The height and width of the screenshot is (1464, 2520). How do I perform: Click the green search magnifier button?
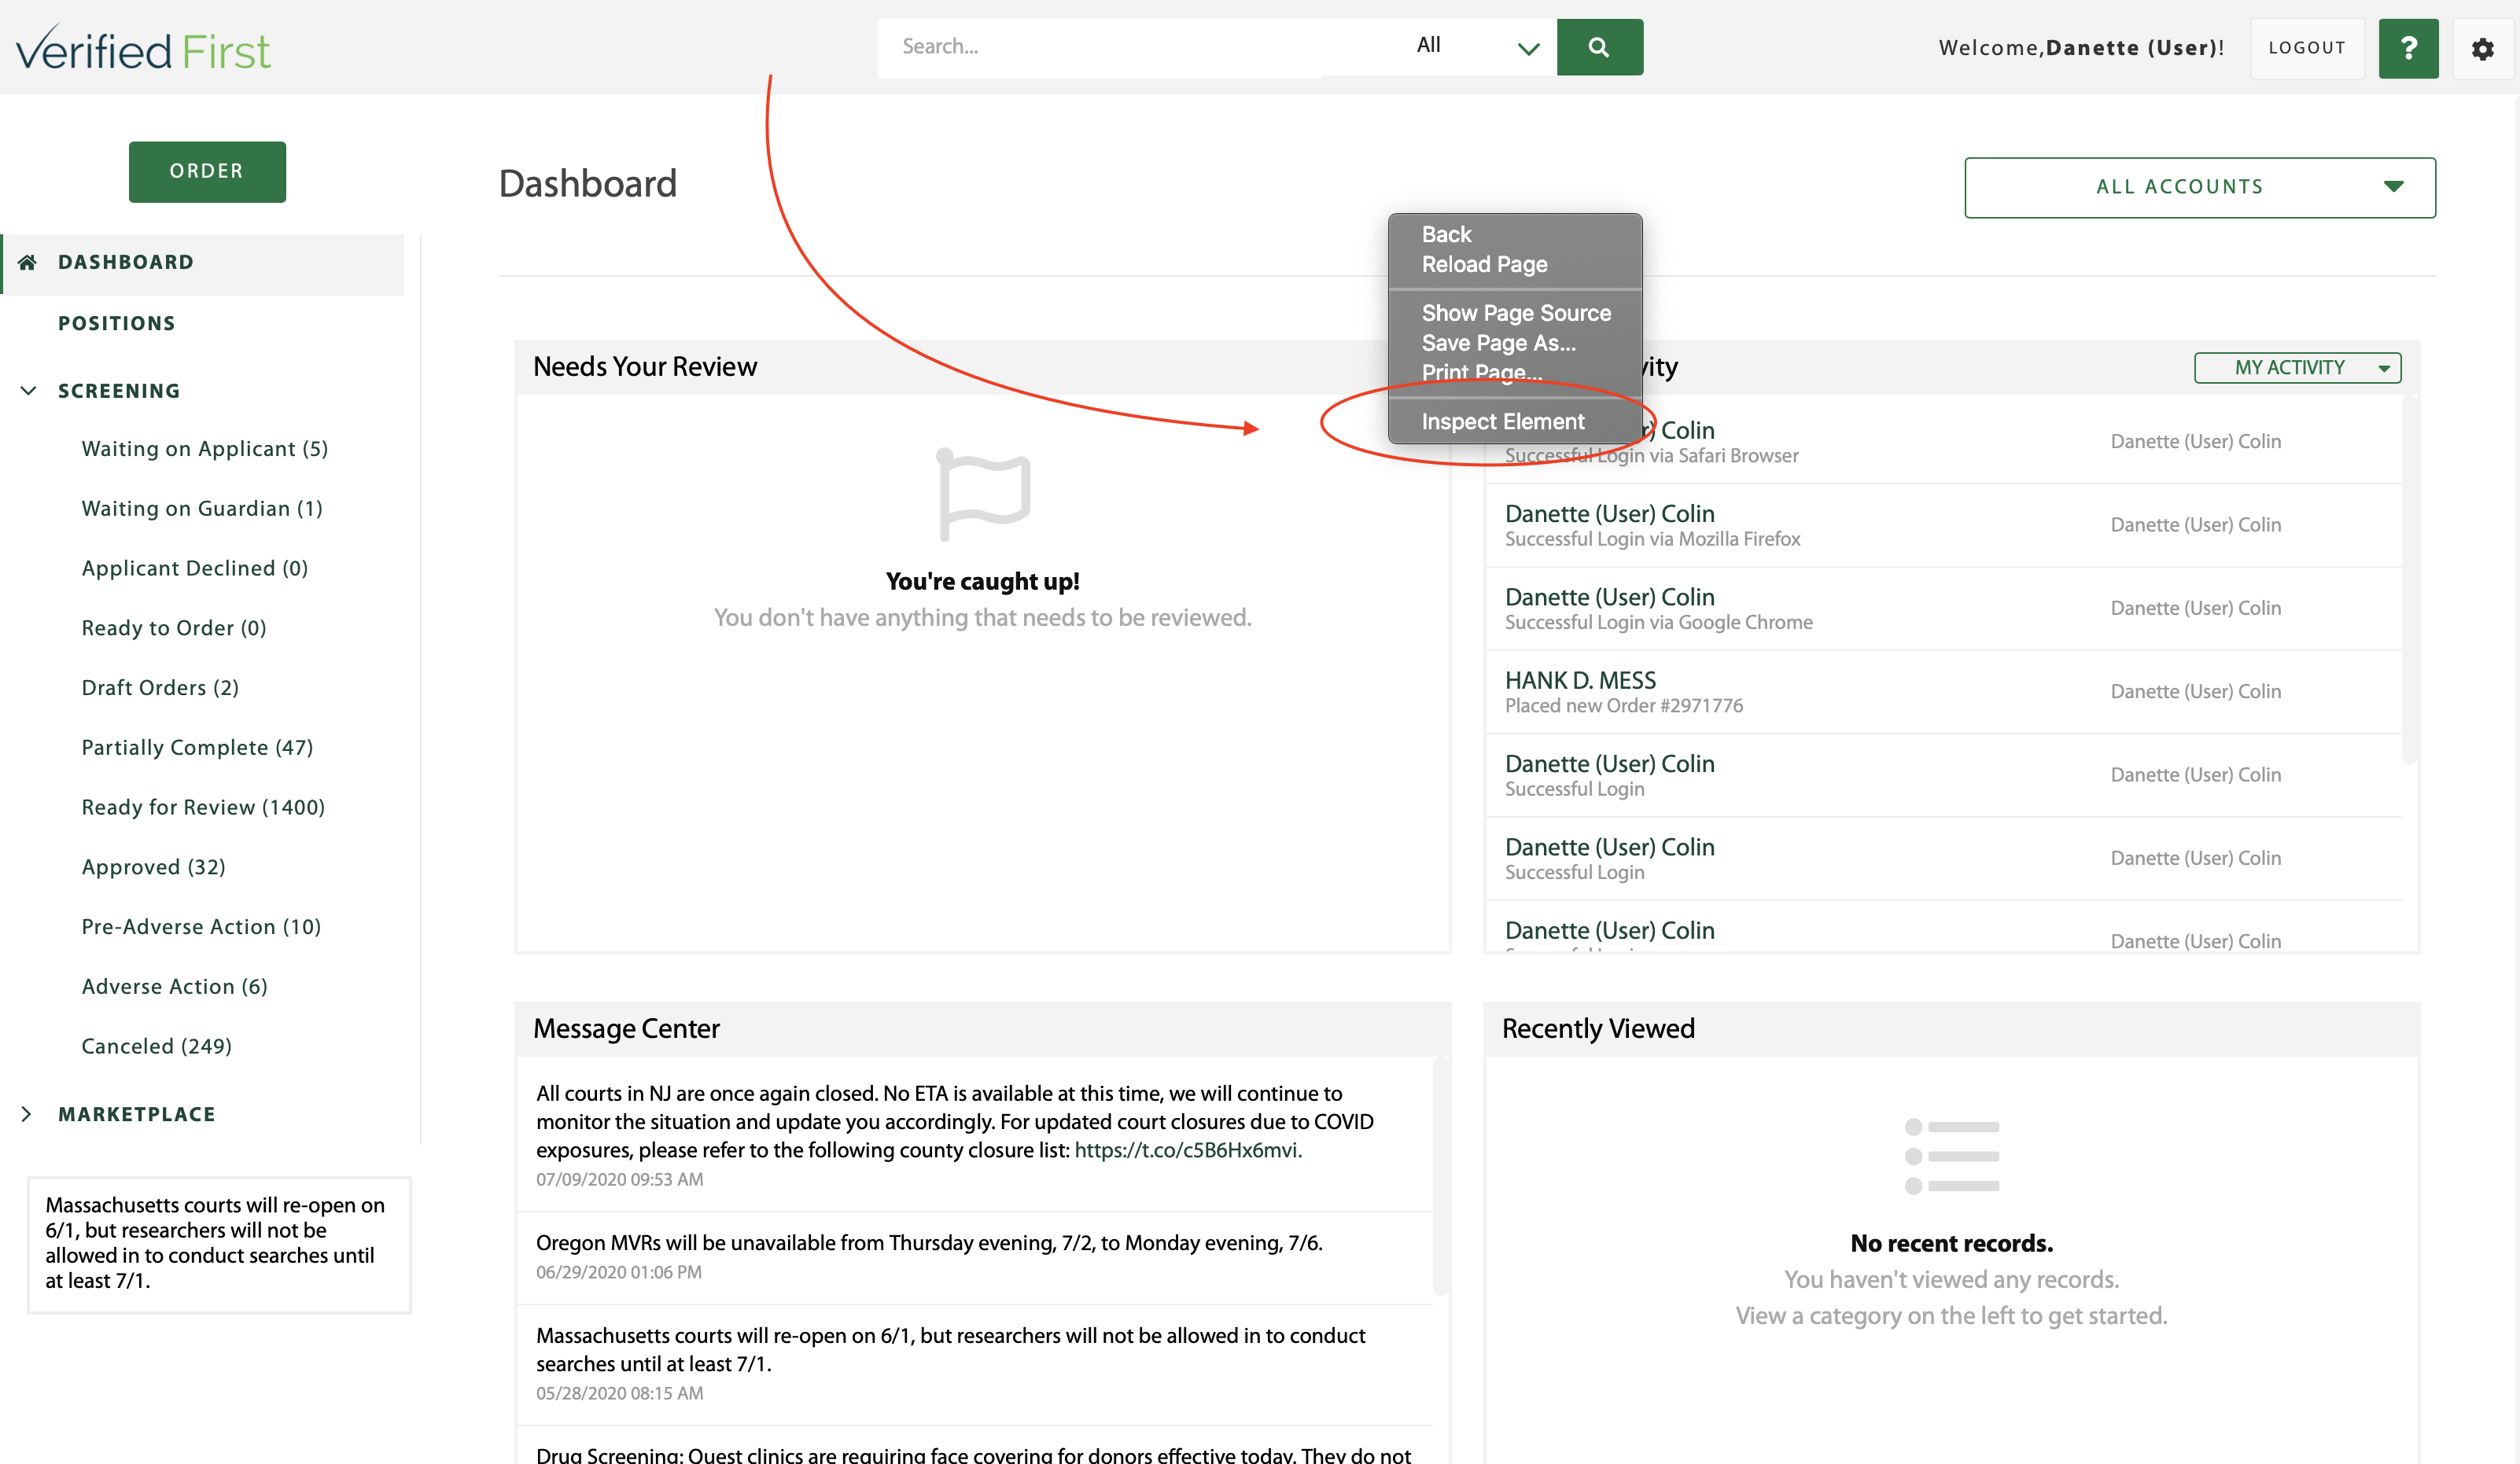click(x=1599, y=47)
